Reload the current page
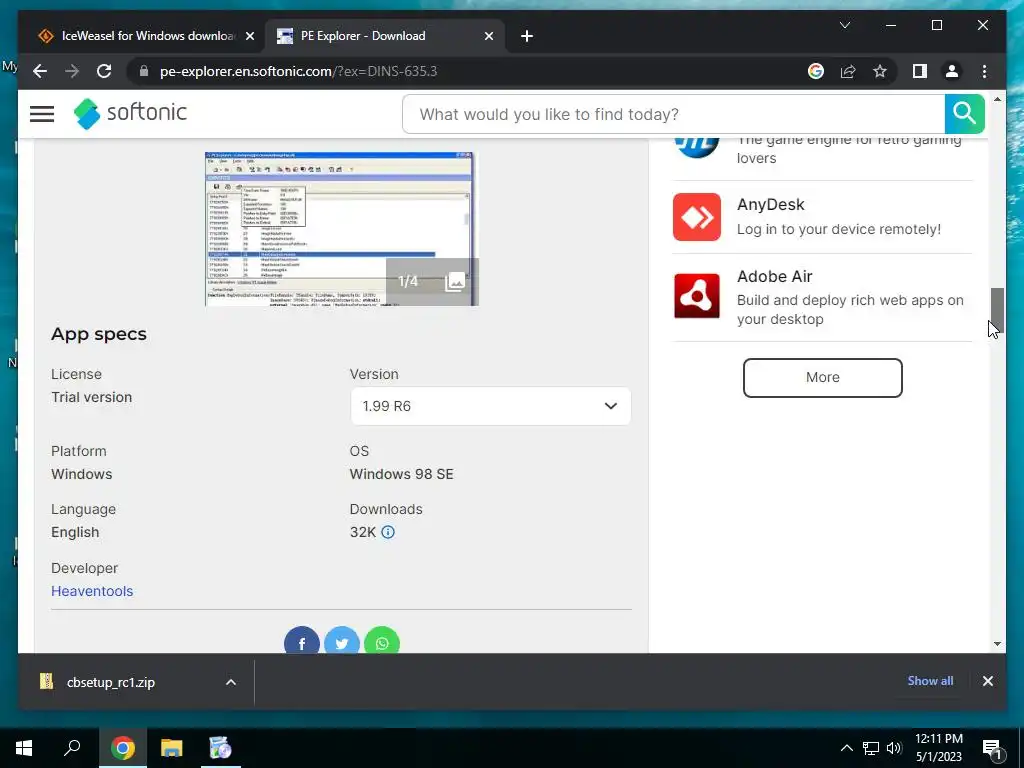This screenshot has height=768, width=1024. [x=104, y=71]
